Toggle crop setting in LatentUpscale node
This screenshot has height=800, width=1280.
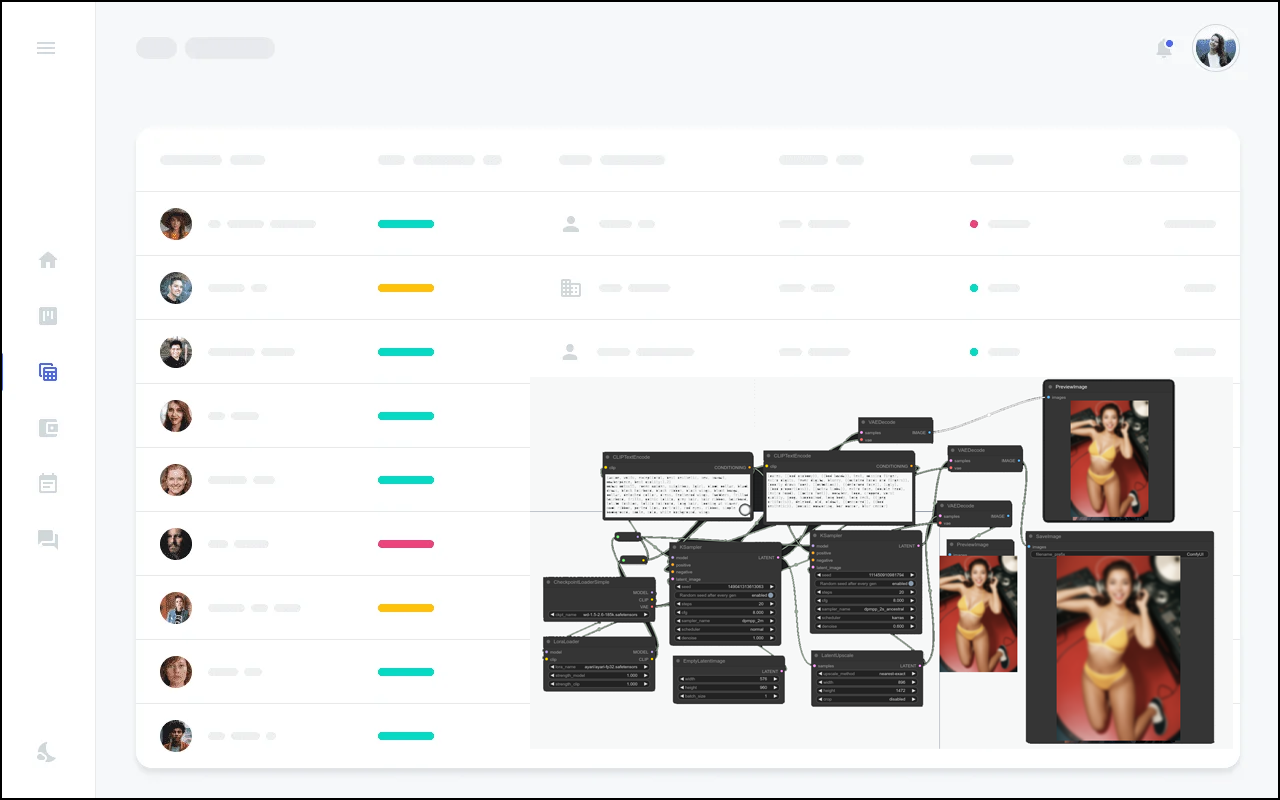(865, 699)
